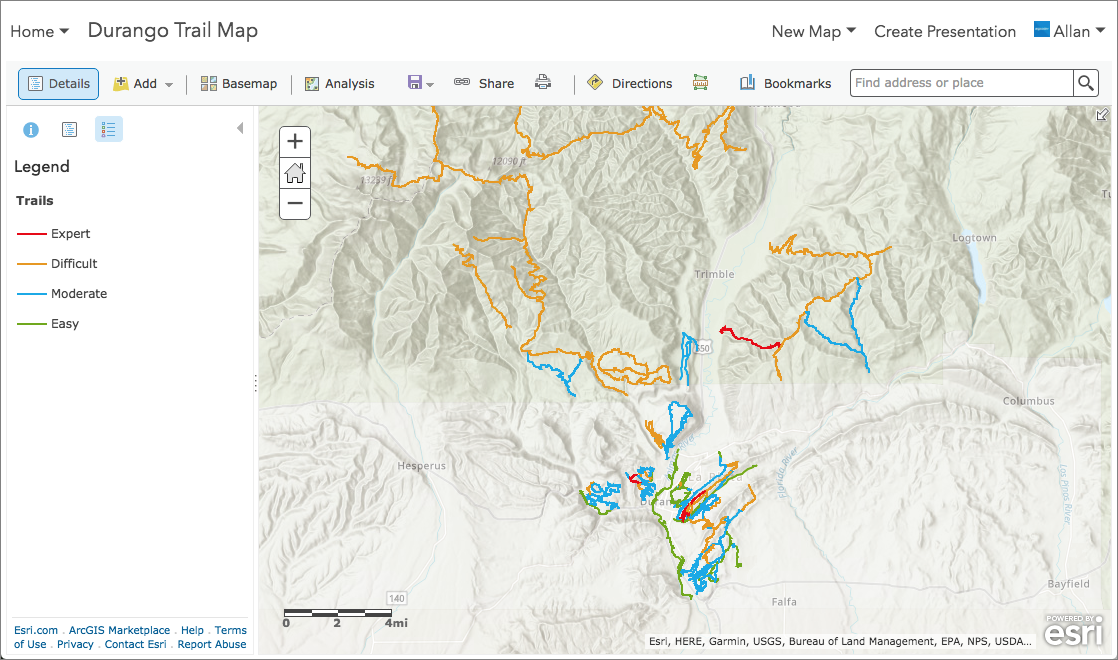Screen dimensions: 1118x660
Task: Open the New Map dropdown
Action: [813, 31]
